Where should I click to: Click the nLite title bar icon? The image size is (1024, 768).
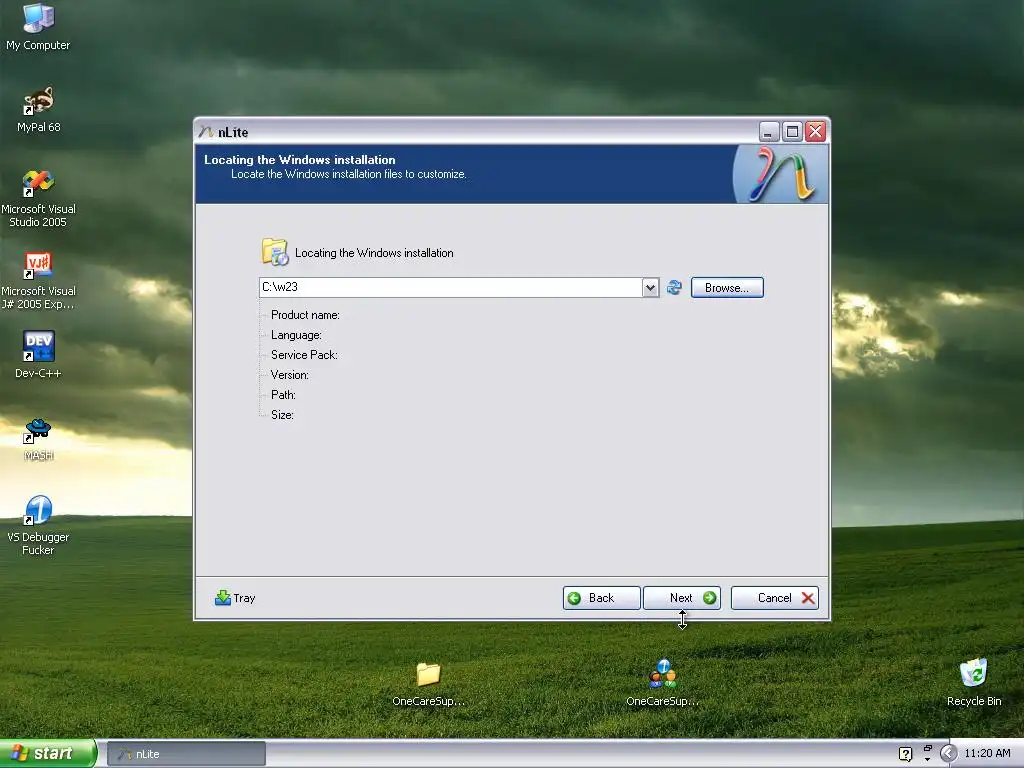(206, 132)
